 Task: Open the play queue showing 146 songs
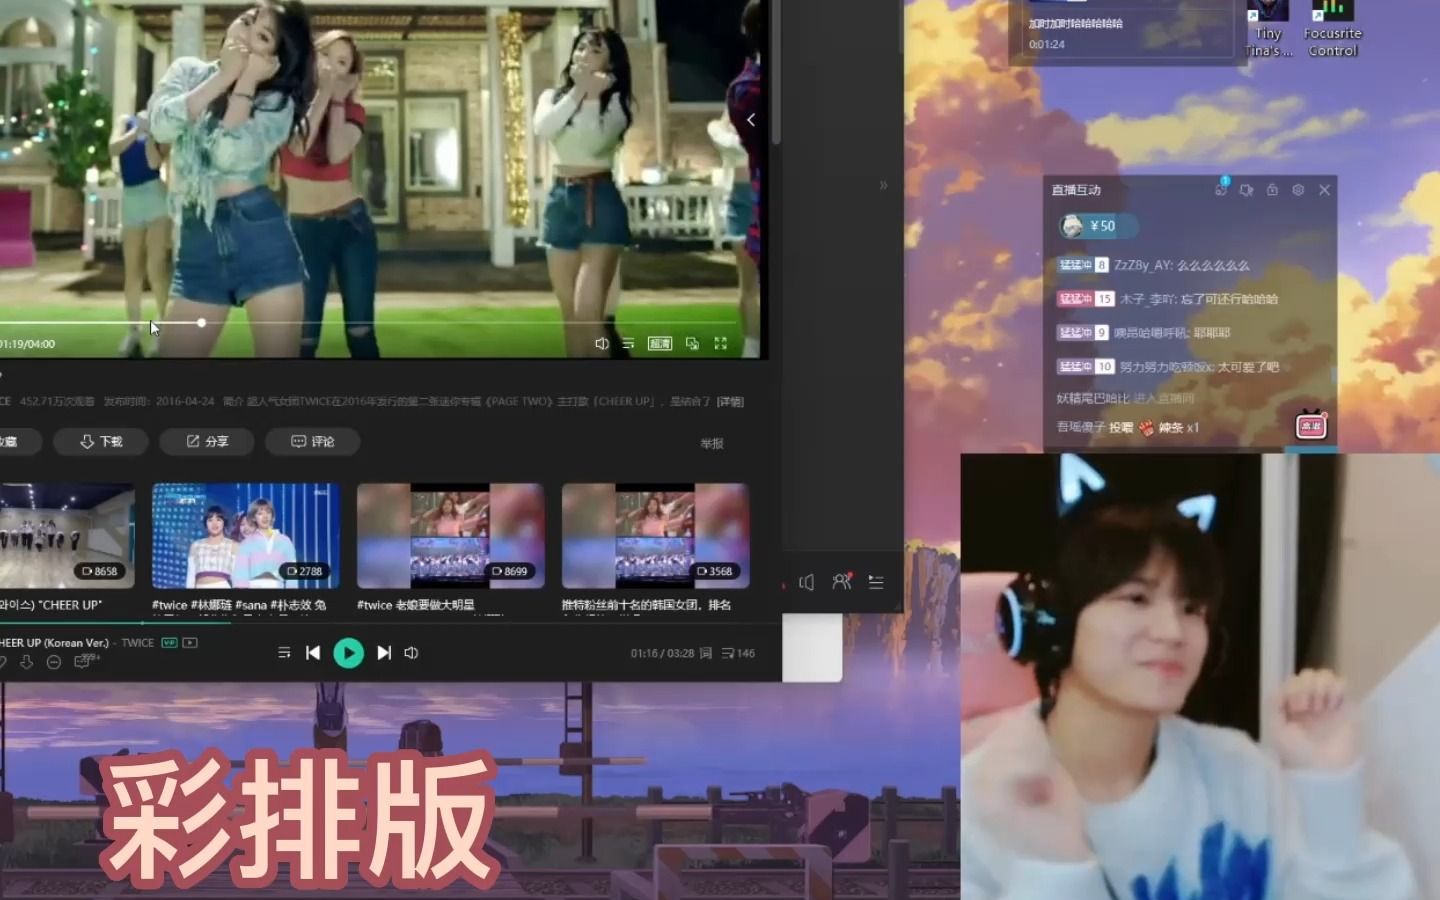(738, 653)
